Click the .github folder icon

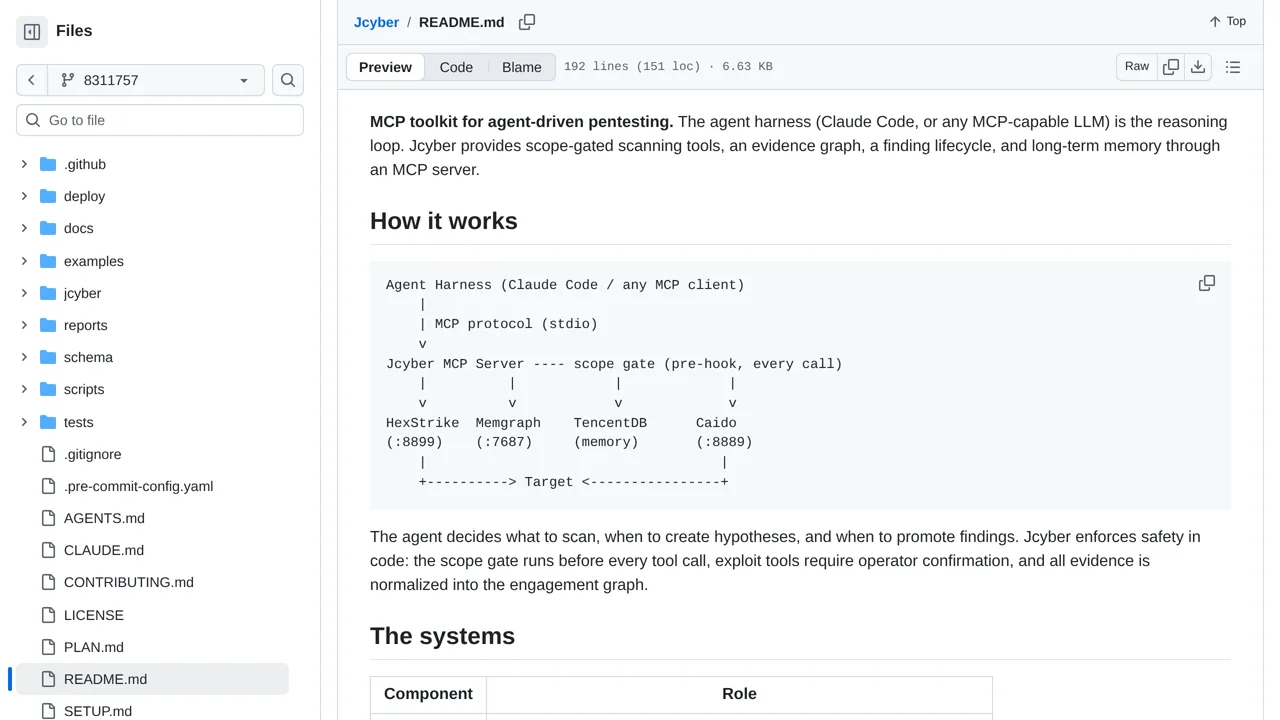click(x=48, y=164)
